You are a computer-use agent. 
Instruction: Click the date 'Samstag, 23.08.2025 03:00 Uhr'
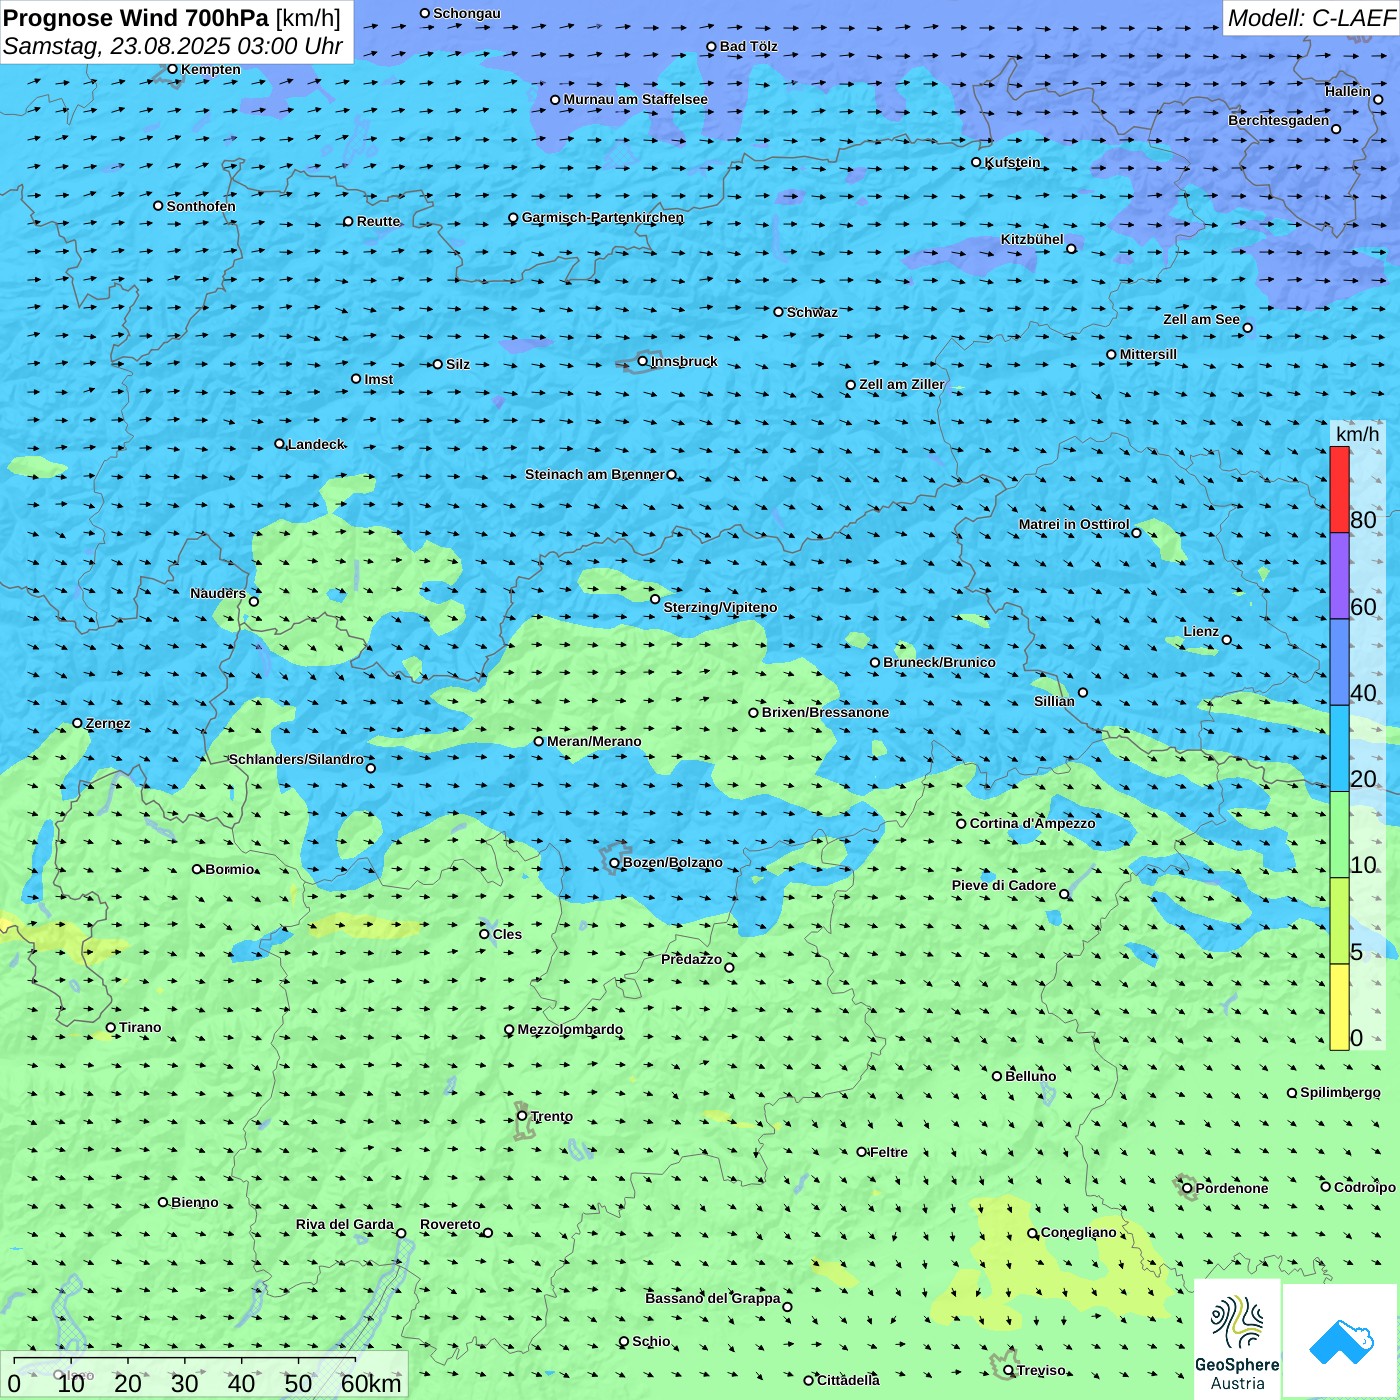tap(173, 46)
